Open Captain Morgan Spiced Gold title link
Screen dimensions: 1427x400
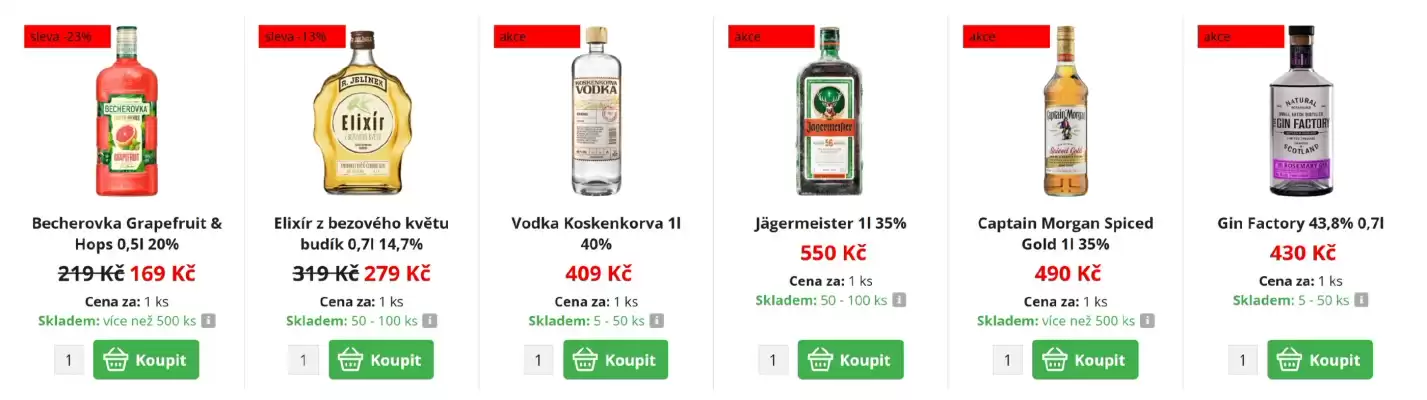coord(1066,233)
